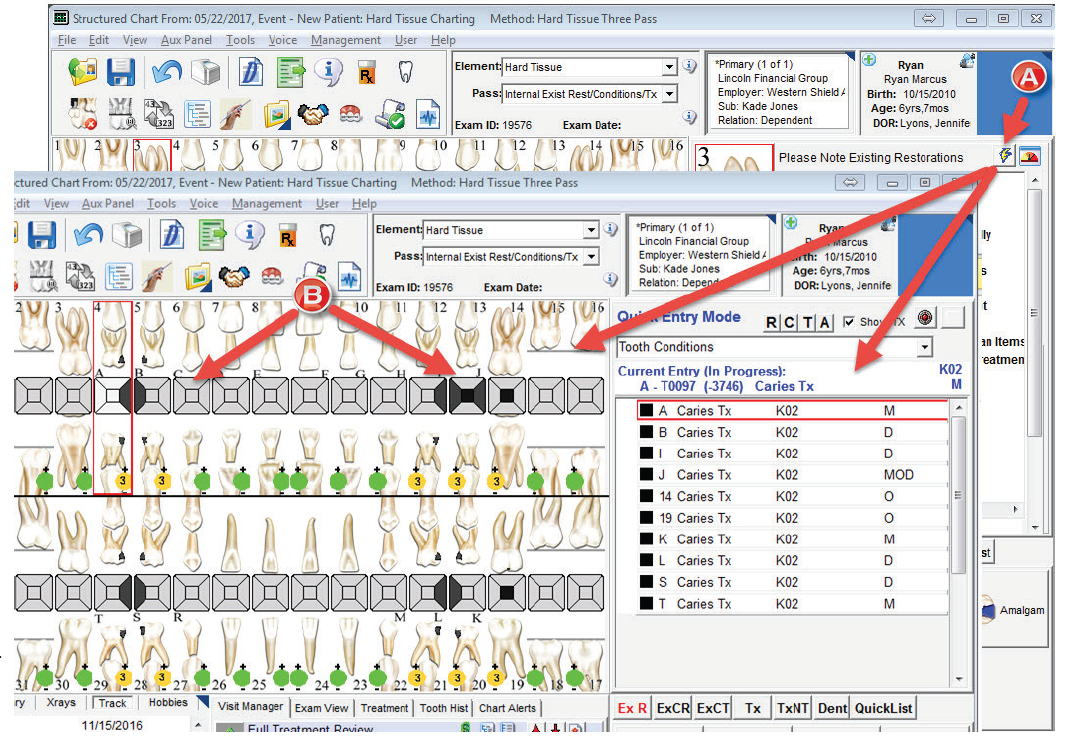The width and height of the screenshot is (1074, 752).
Task: Expand the Tooth Conditions dropdown
Action: [x=925, y=347]
